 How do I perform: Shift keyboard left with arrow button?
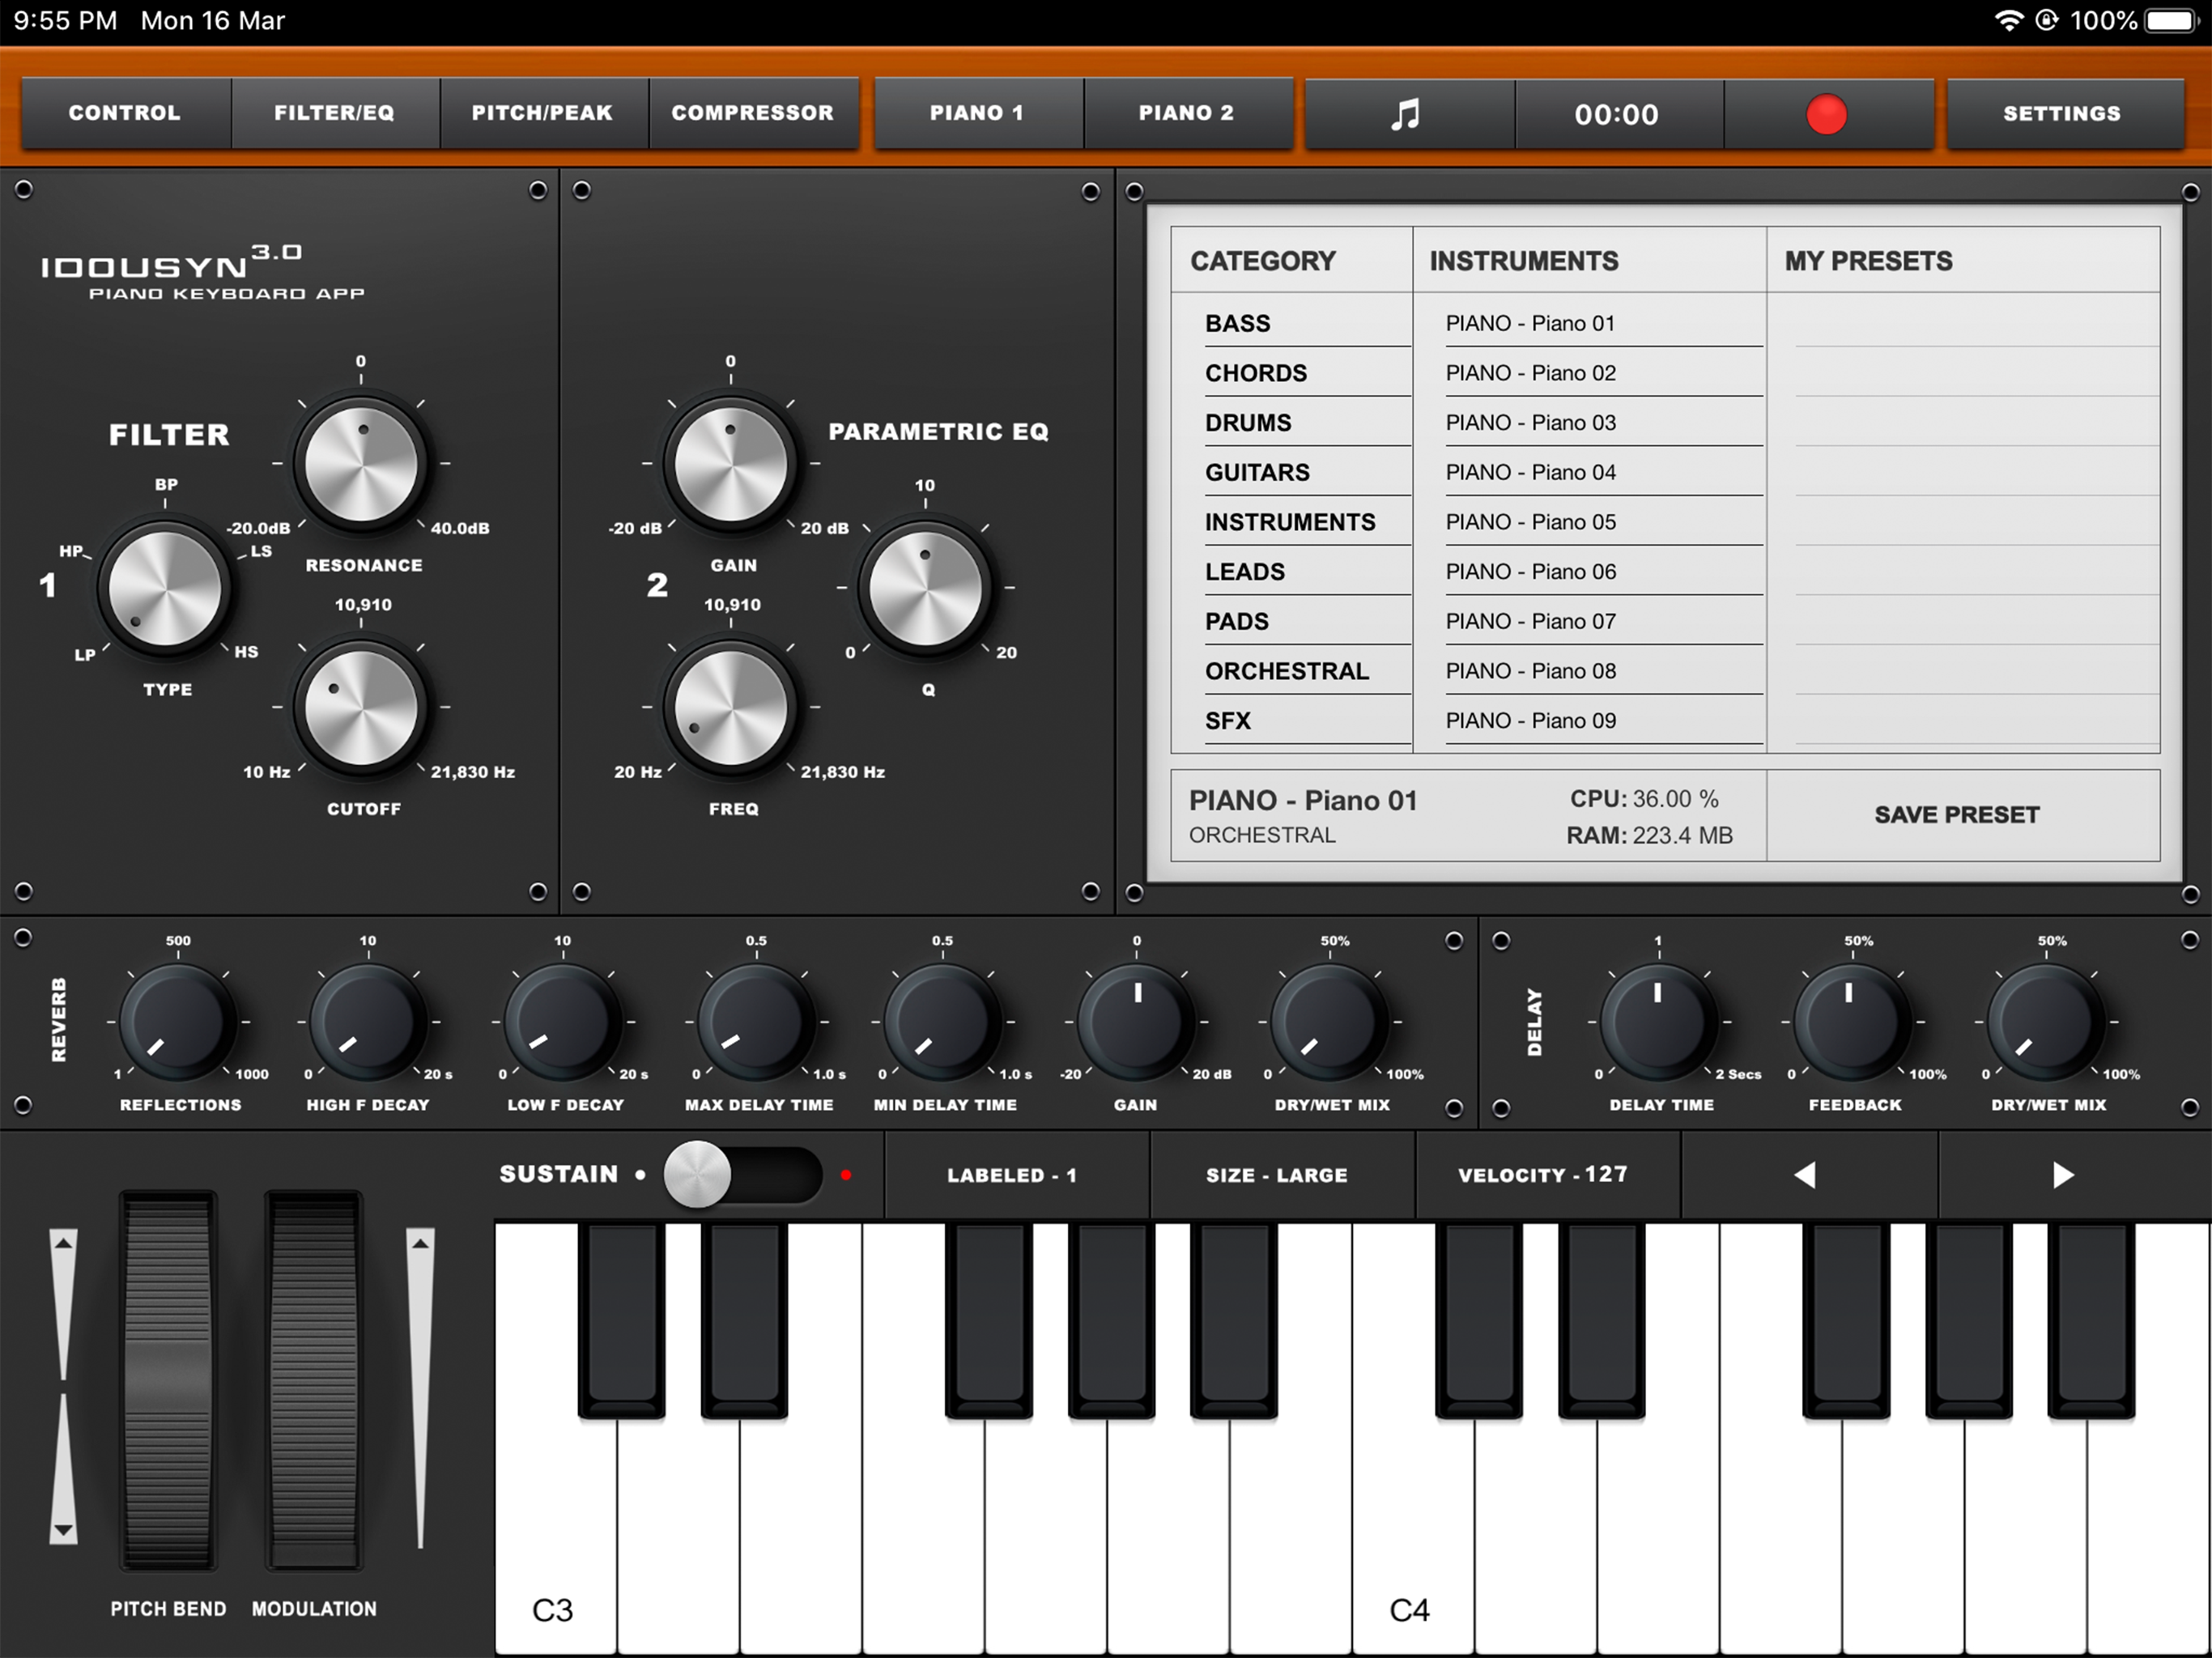[1806, 1175]
